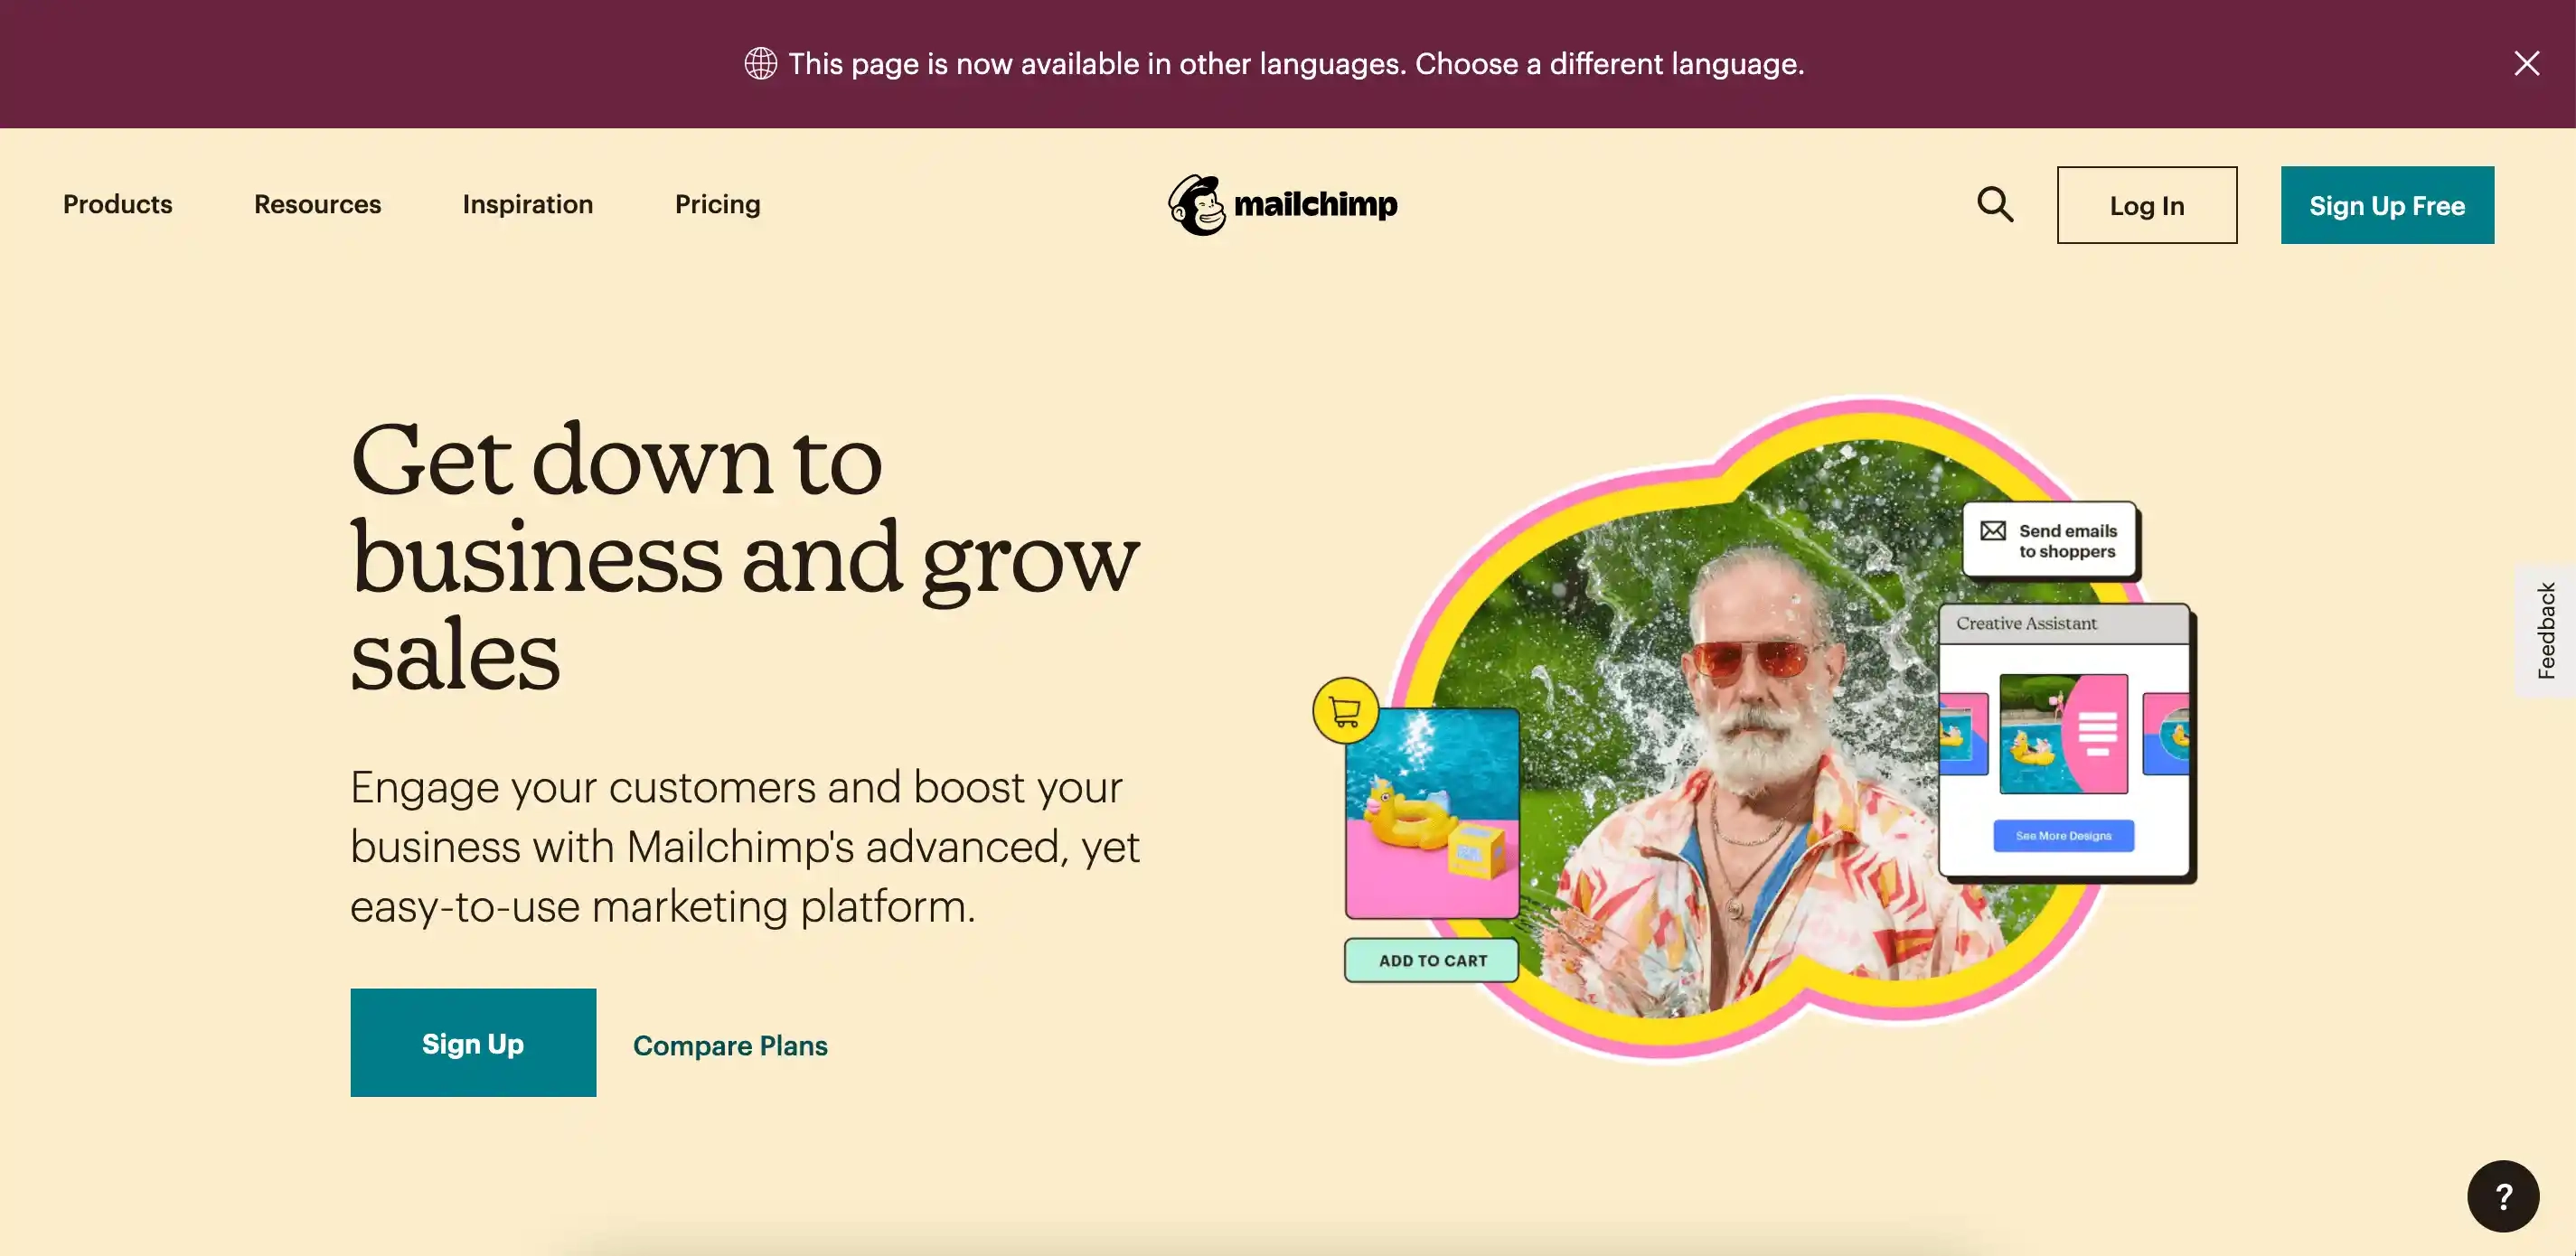The height and width of the screenshot is (1256, 2576).
Task: Click the Sign Up button in hero section
Action: (x=472, y=1043)
